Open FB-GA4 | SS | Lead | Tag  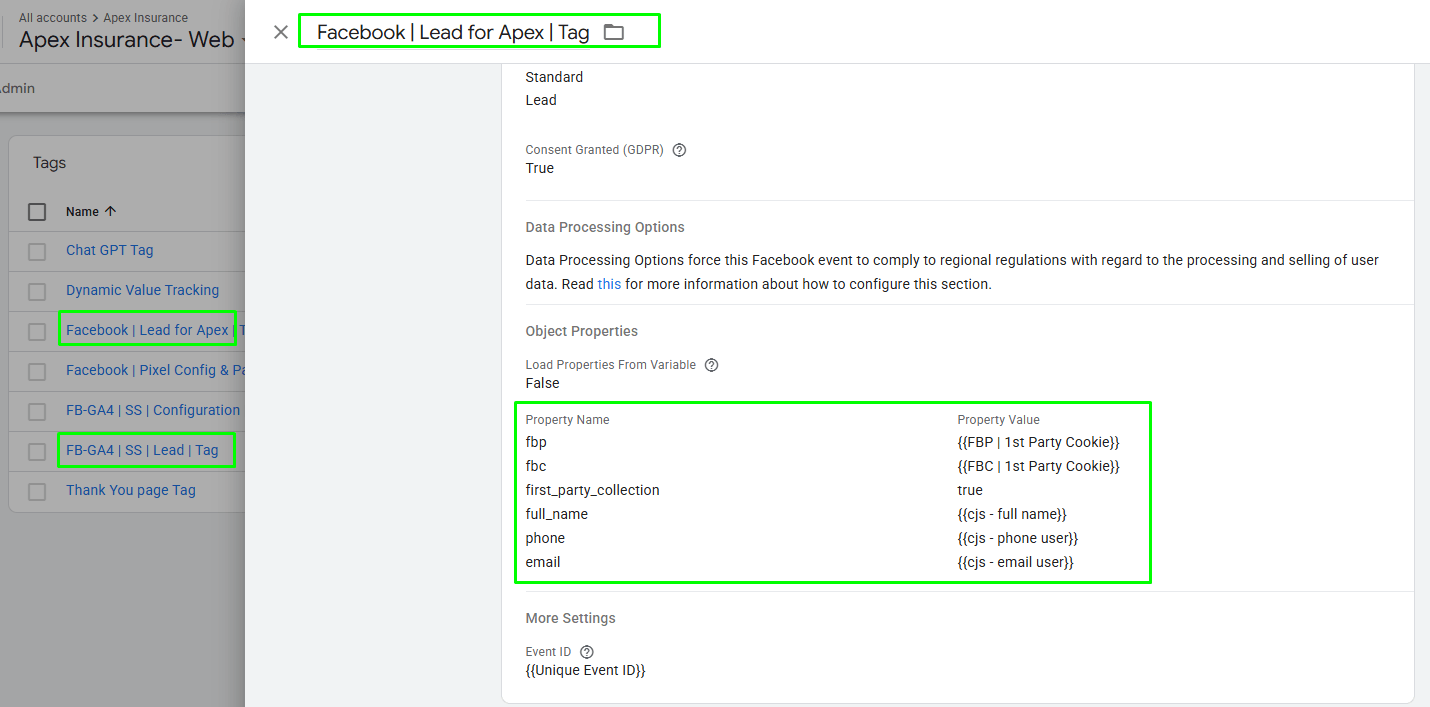pos(142,450)
